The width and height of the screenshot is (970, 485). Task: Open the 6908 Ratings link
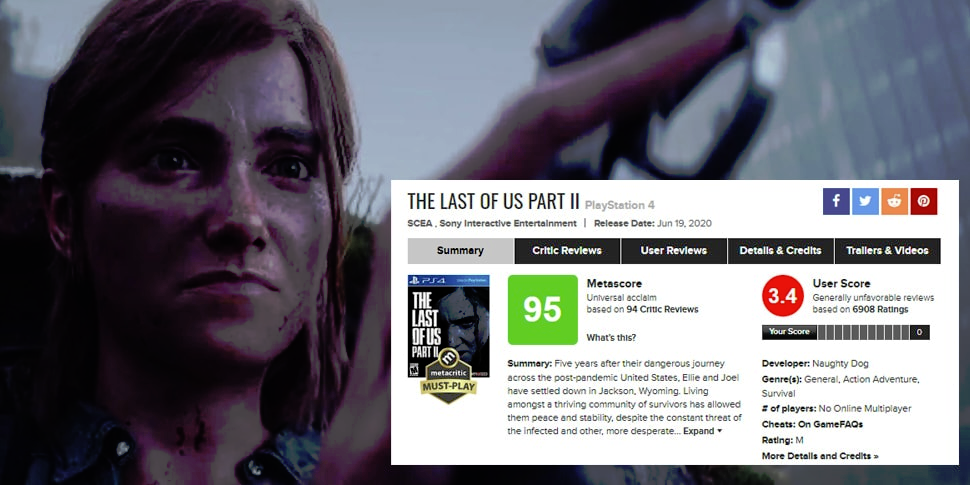pyautogui.click(x=880, y=309)
